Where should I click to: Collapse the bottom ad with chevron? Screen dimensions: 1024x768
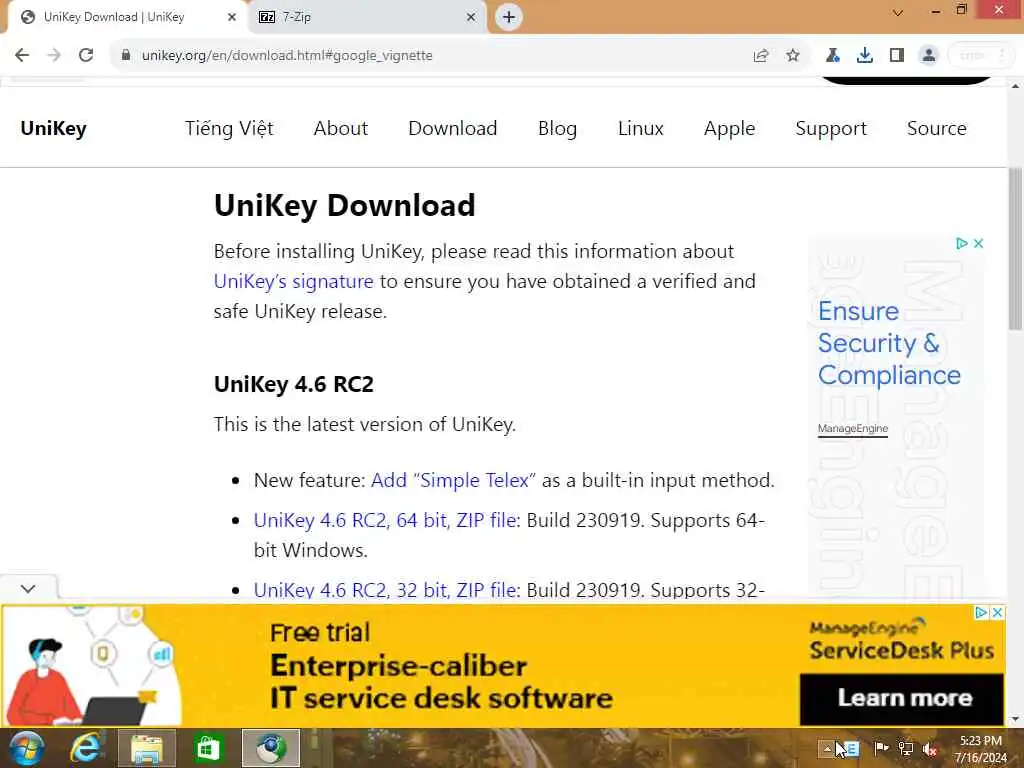(28, 589)
